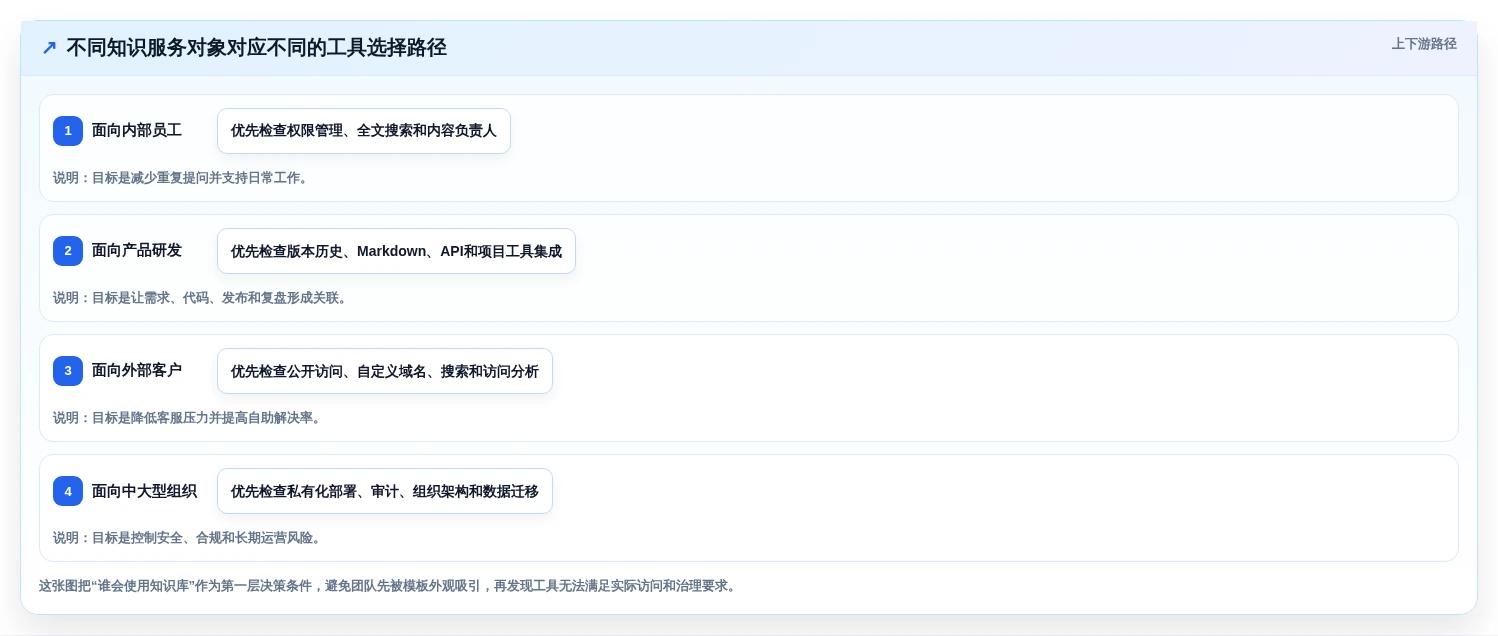The height and width of the screenshot is (636, 1498).
Task: Select the 面向中大型组织 heading
Action: [144, 491]
